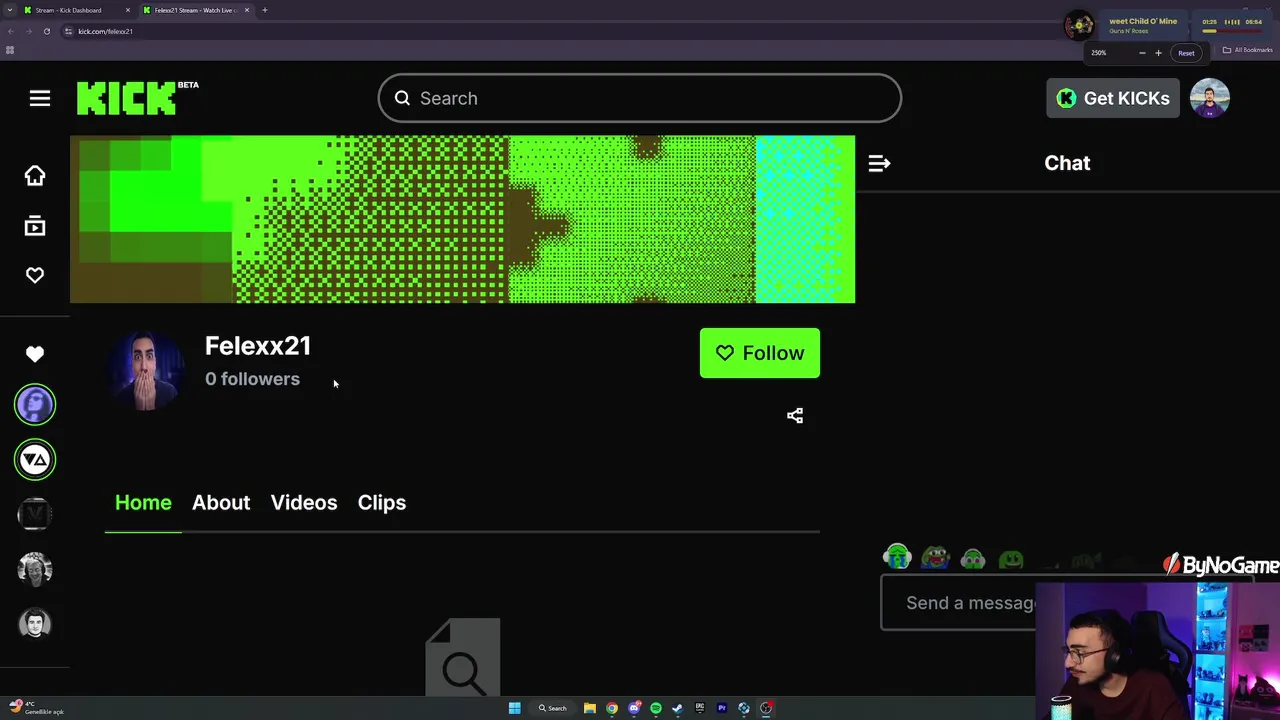
Task: Open File Explorer from the taskbar
Action: coord(590,708)
